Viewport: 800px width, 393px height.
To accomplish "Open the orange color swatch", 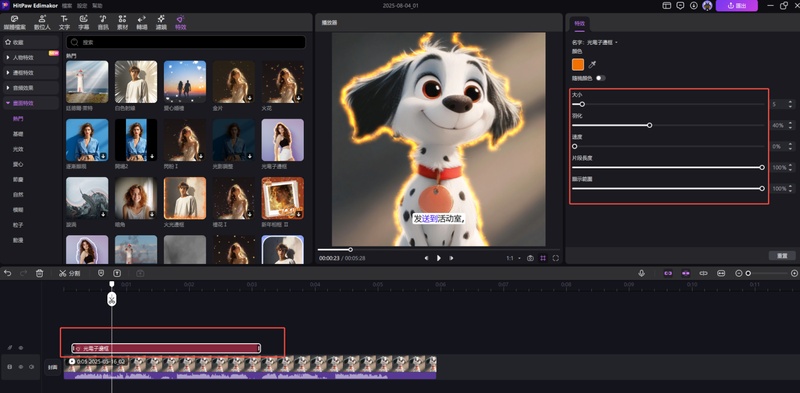I will (x=578, y=64).
